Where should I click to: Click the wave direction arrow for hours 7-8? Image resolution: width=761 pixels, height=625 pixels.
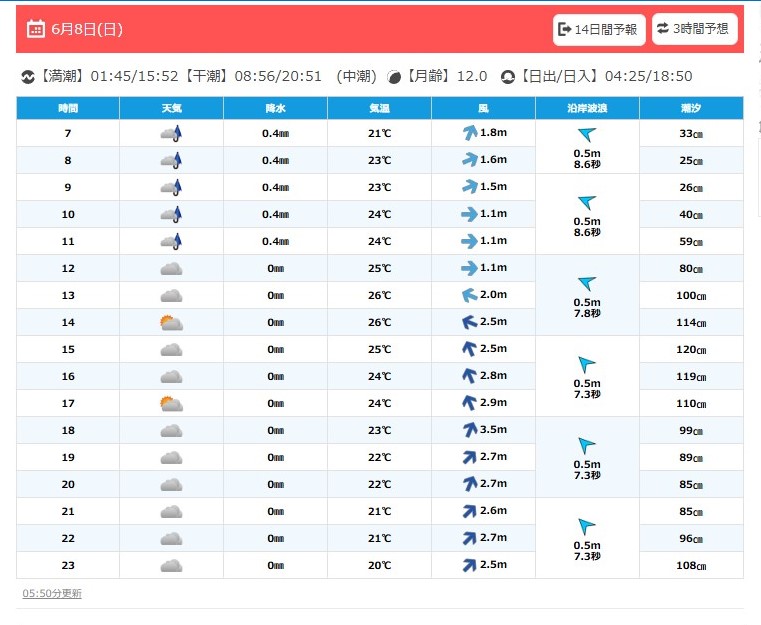587,134
